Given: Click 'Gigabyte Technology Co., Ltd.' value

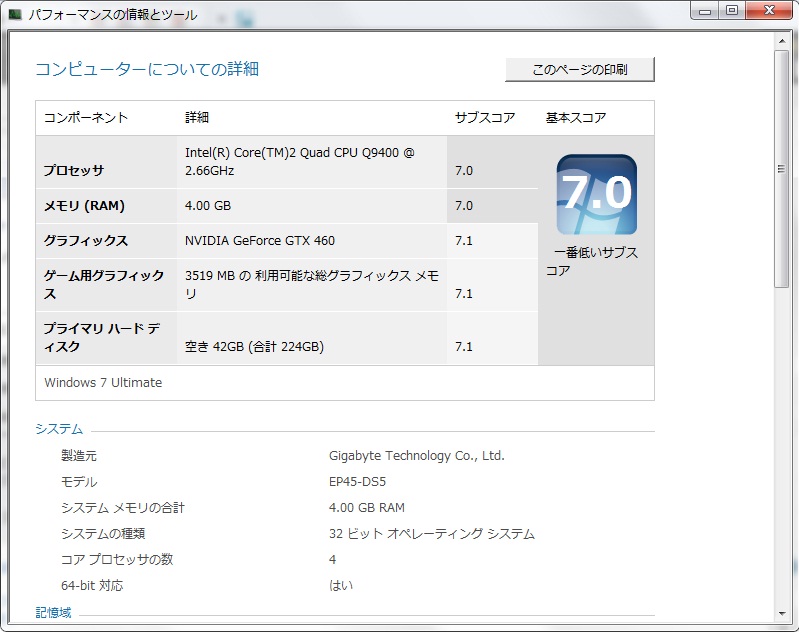Looking at the screenshot, I should tap(417, 456).
